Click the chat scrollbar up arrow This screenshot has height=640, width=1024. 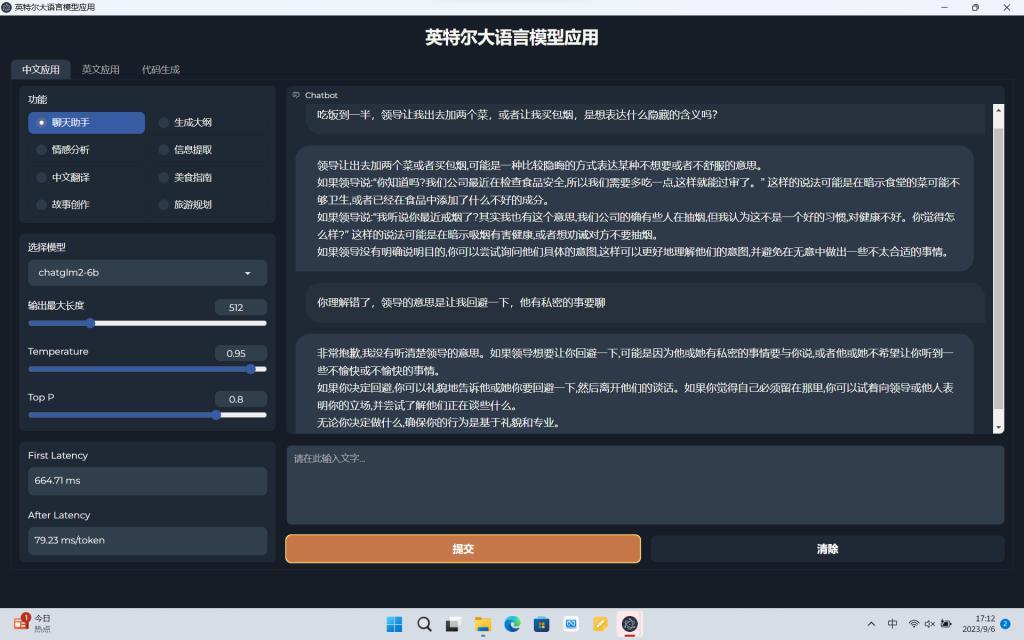tap(998, 110)
